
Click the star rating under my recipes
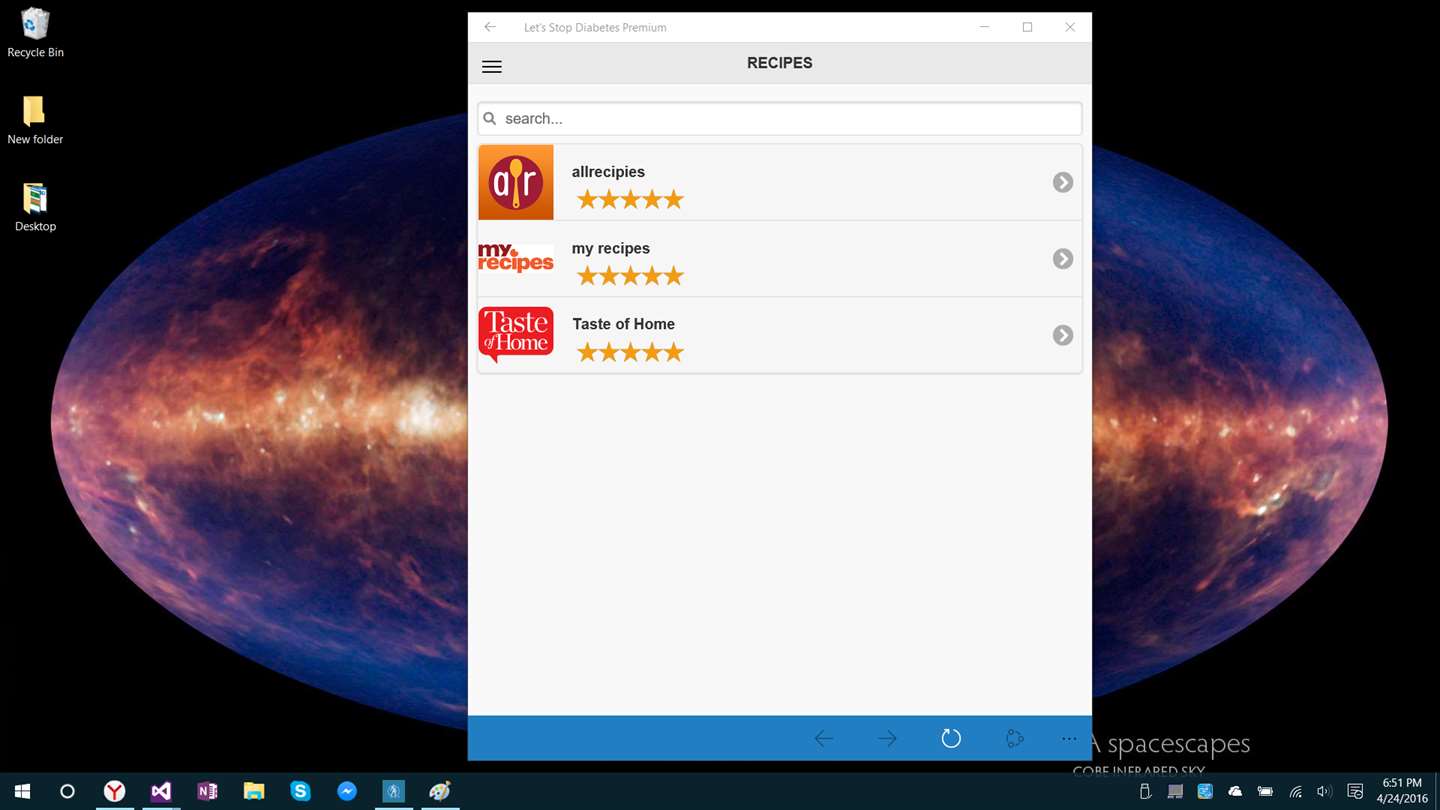[x=630, y=275]
